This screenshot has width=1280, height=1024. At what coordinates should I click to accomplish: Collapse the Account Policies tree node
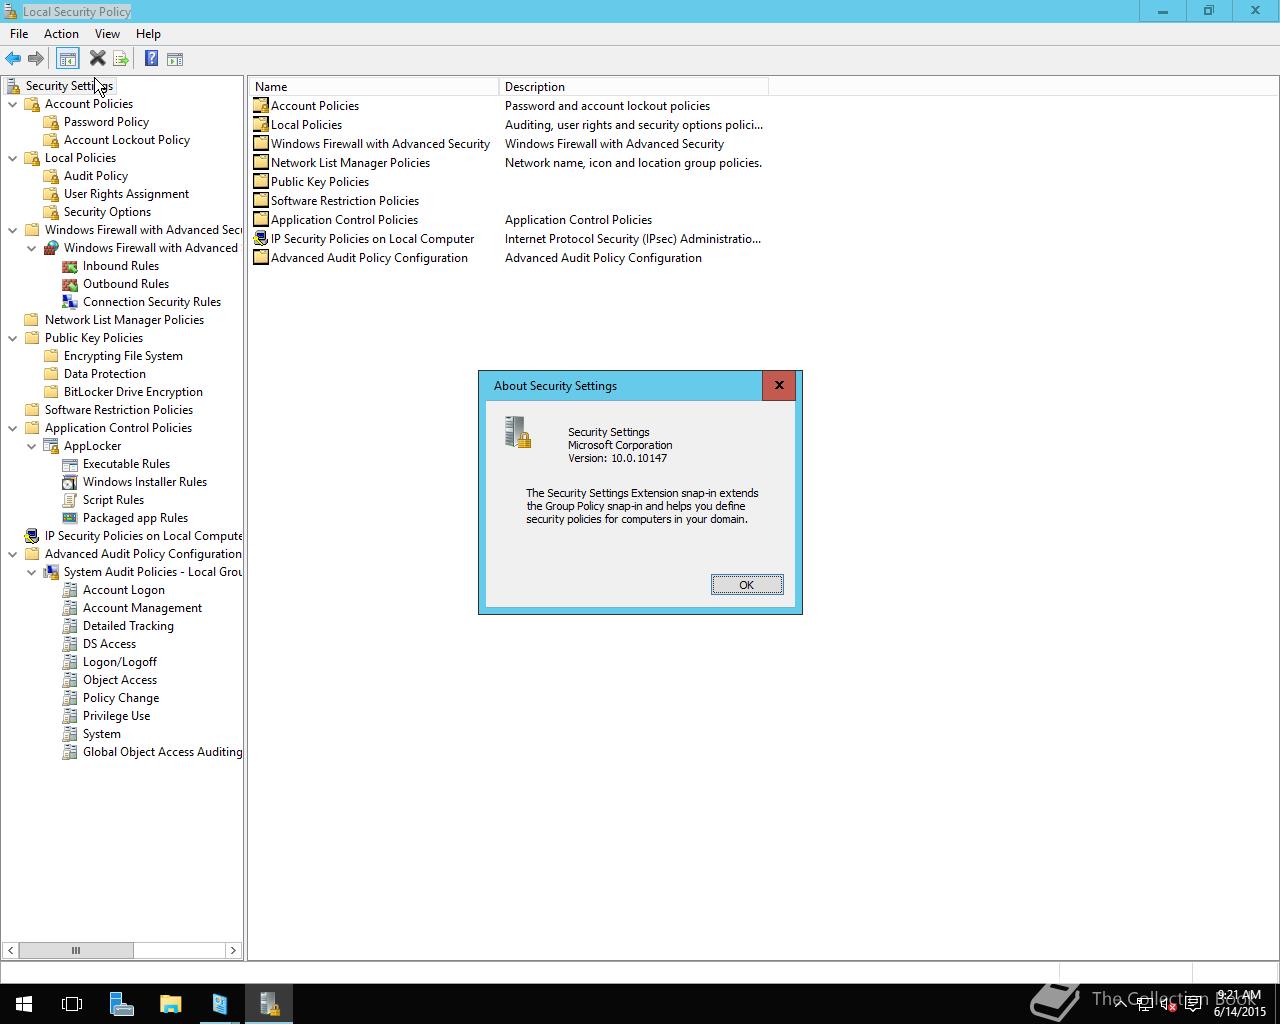(13, 104)
